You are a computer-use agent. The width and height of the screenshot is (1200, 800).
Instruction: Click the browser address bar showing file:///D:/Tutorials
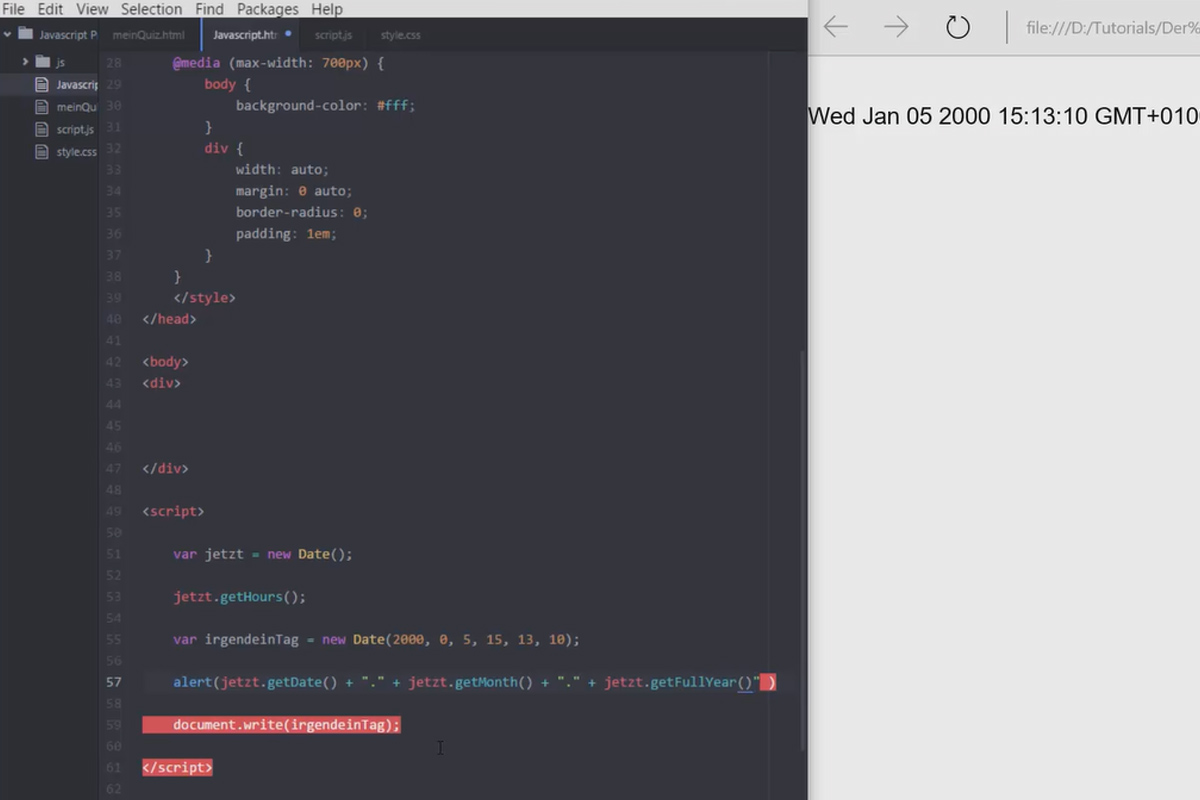pyautogui.click(x=1112, y=28)
